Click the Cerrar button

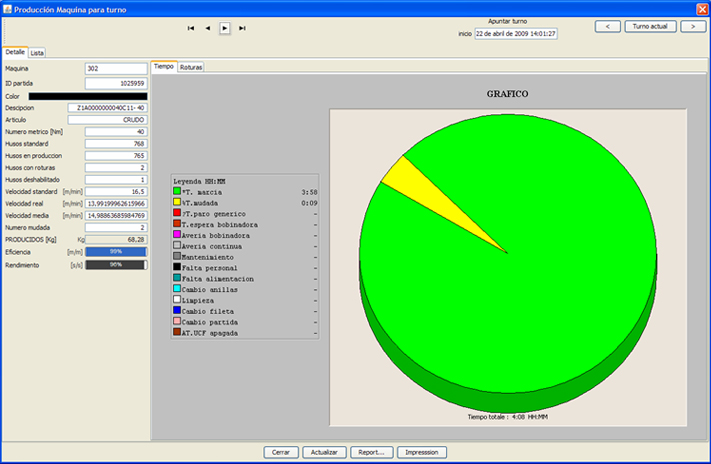pos(281,452)
